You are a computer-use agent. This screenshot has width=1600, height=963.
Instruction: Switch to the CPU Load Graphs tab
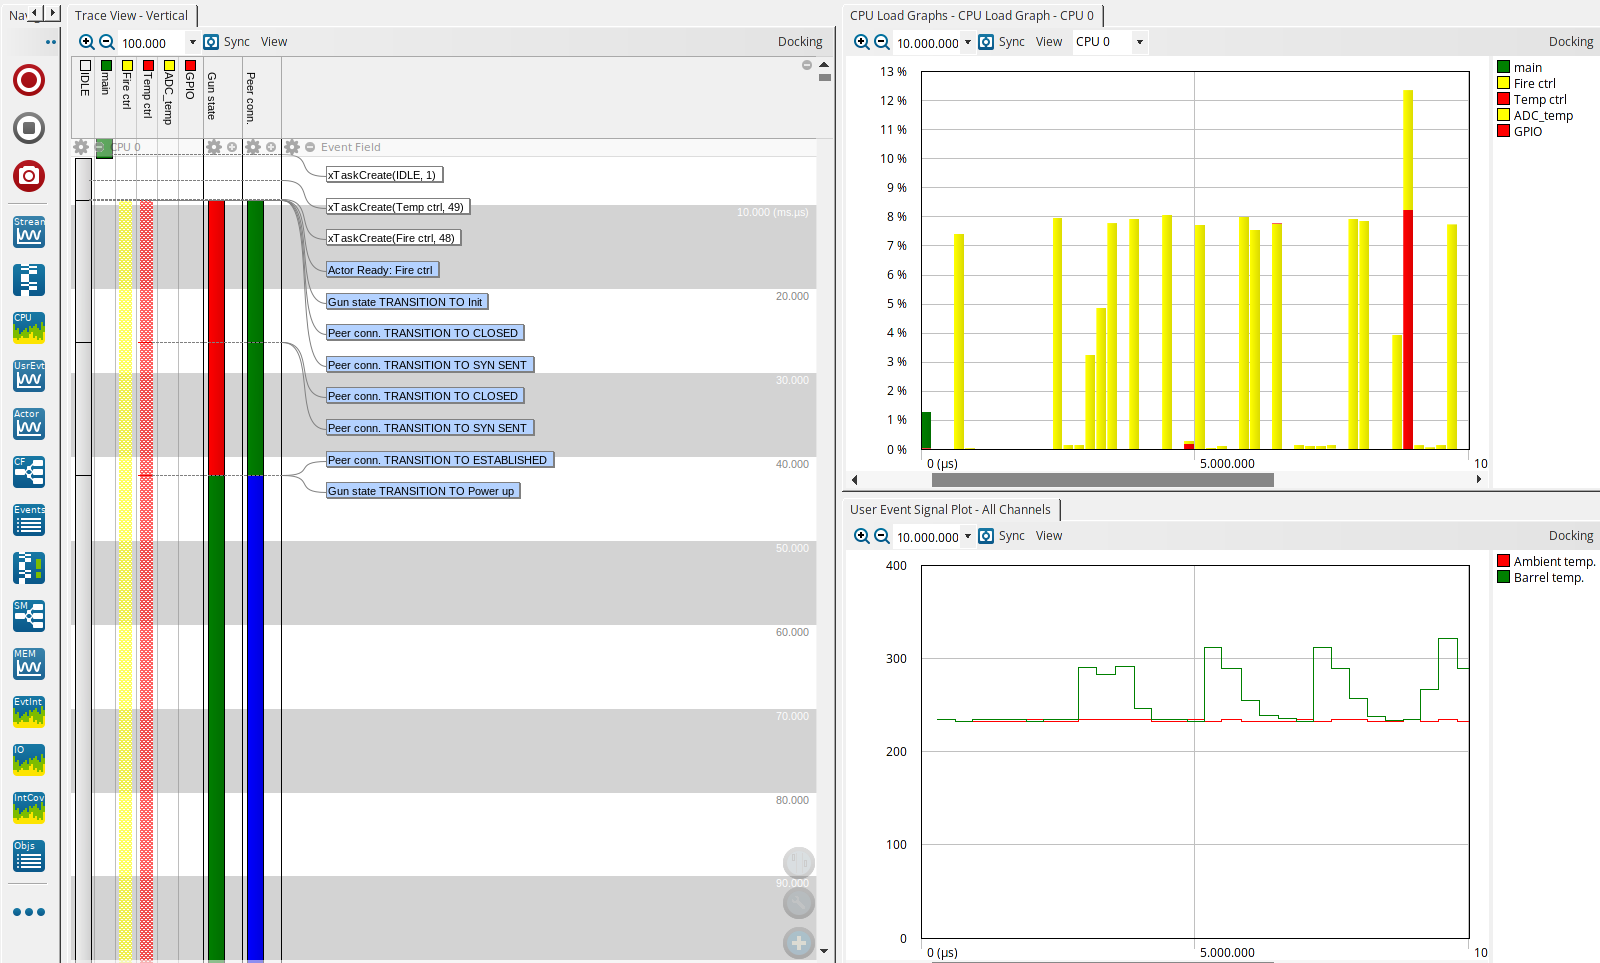click(x=970, y=15)
